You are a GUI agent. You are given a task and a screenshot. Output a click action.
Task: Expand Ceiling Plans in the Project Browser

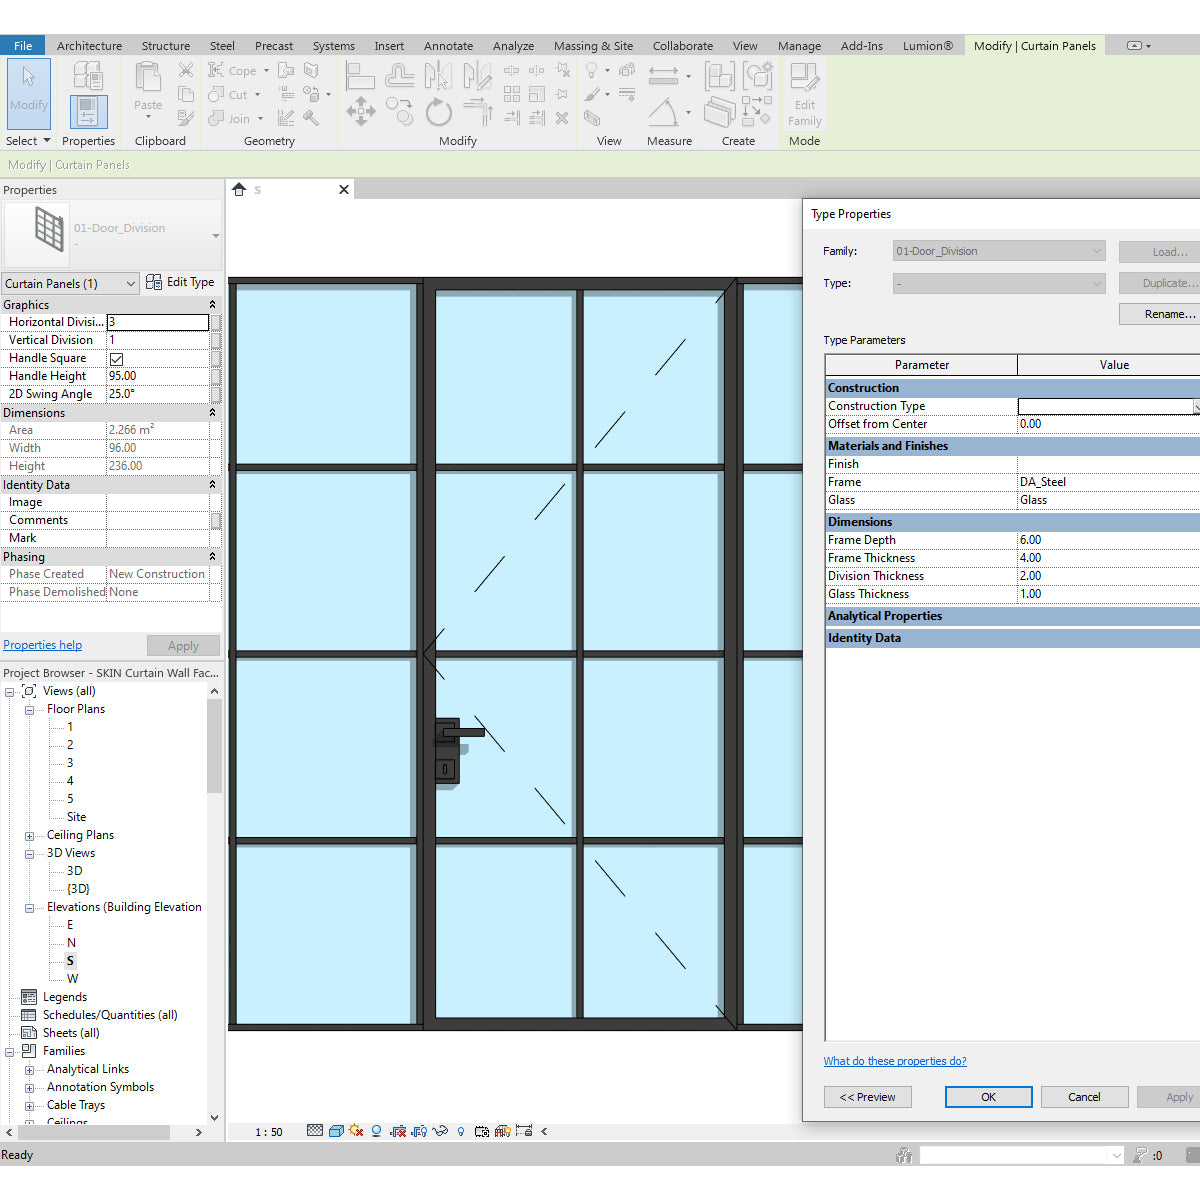click(30, 834)
